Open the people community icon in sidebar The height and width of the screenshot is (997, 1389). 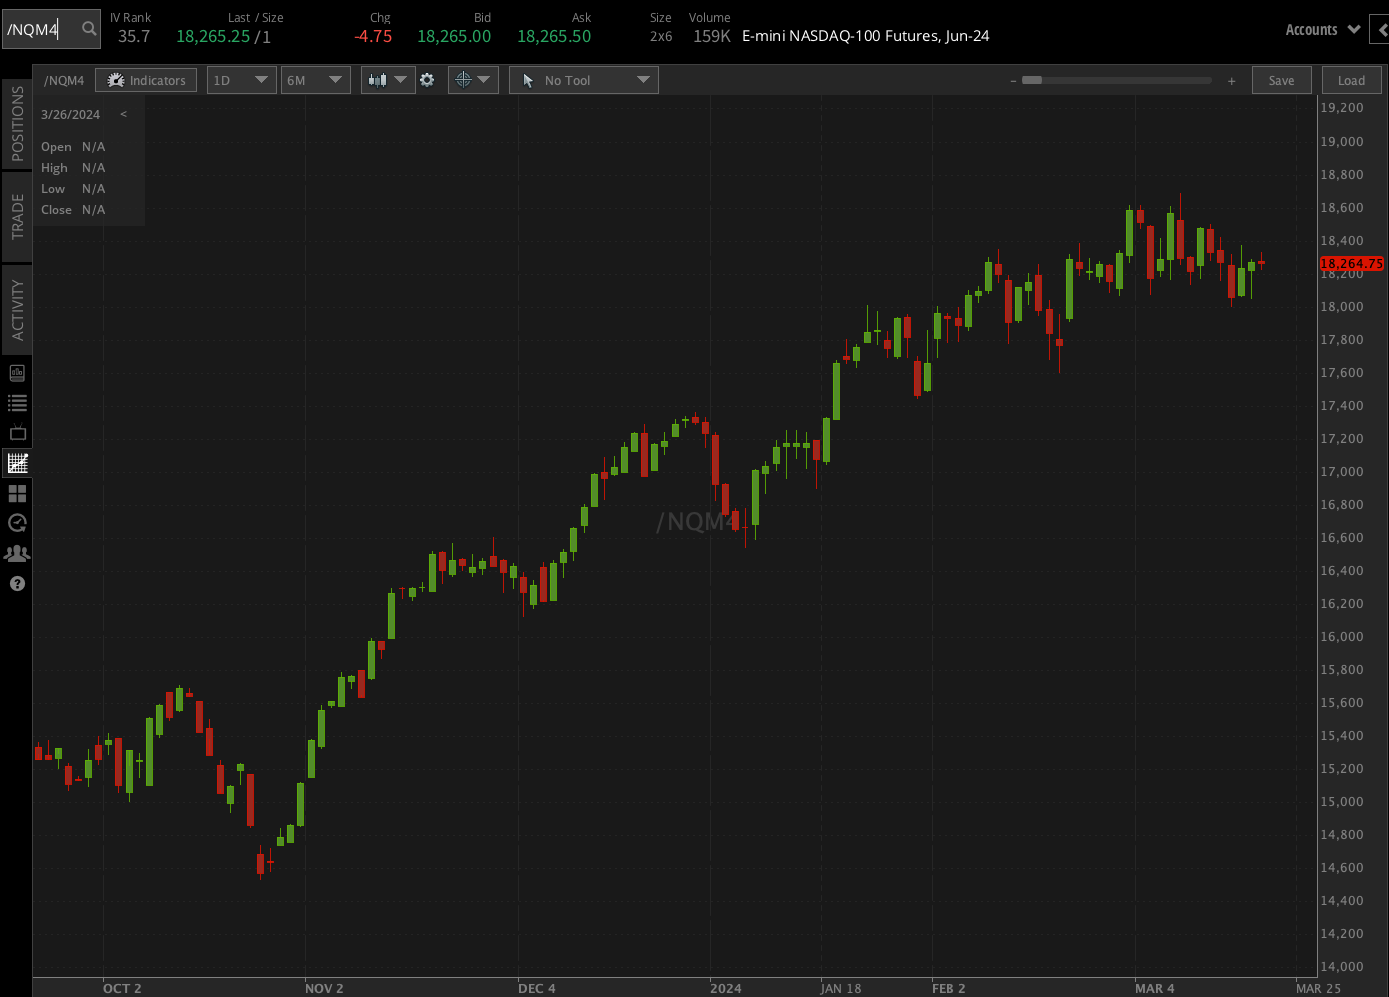pos(17,553)
